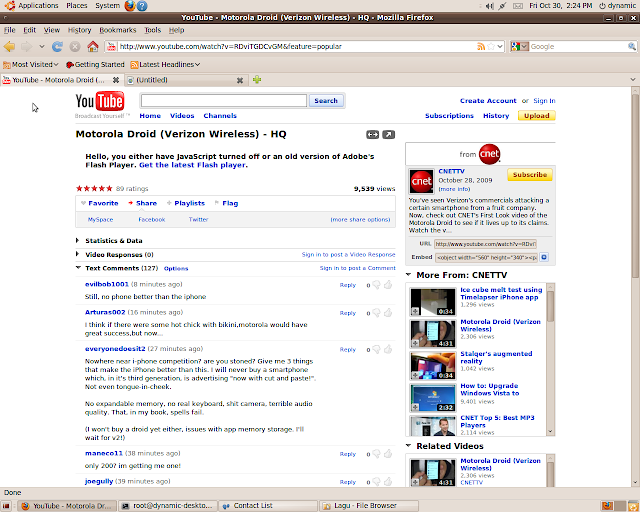
Task: Open the File menu
Action: click(x=9, y=30)
